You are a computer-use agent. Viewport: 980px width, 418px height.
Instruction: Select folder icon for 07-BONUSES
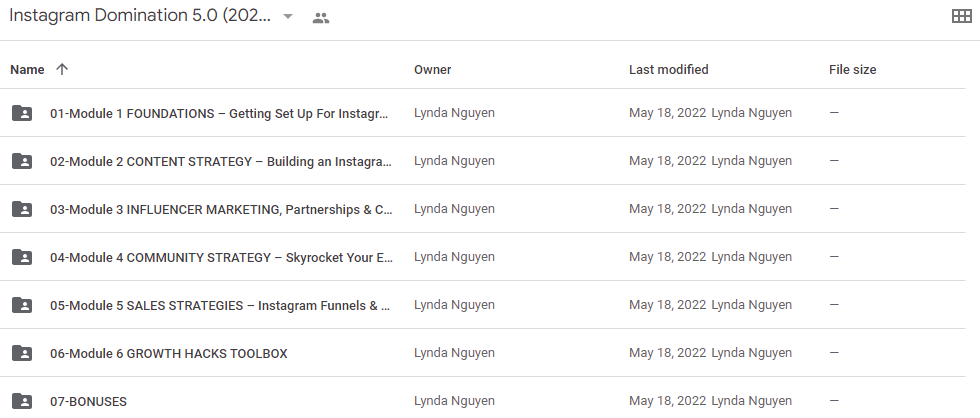(x=22, y=401)
